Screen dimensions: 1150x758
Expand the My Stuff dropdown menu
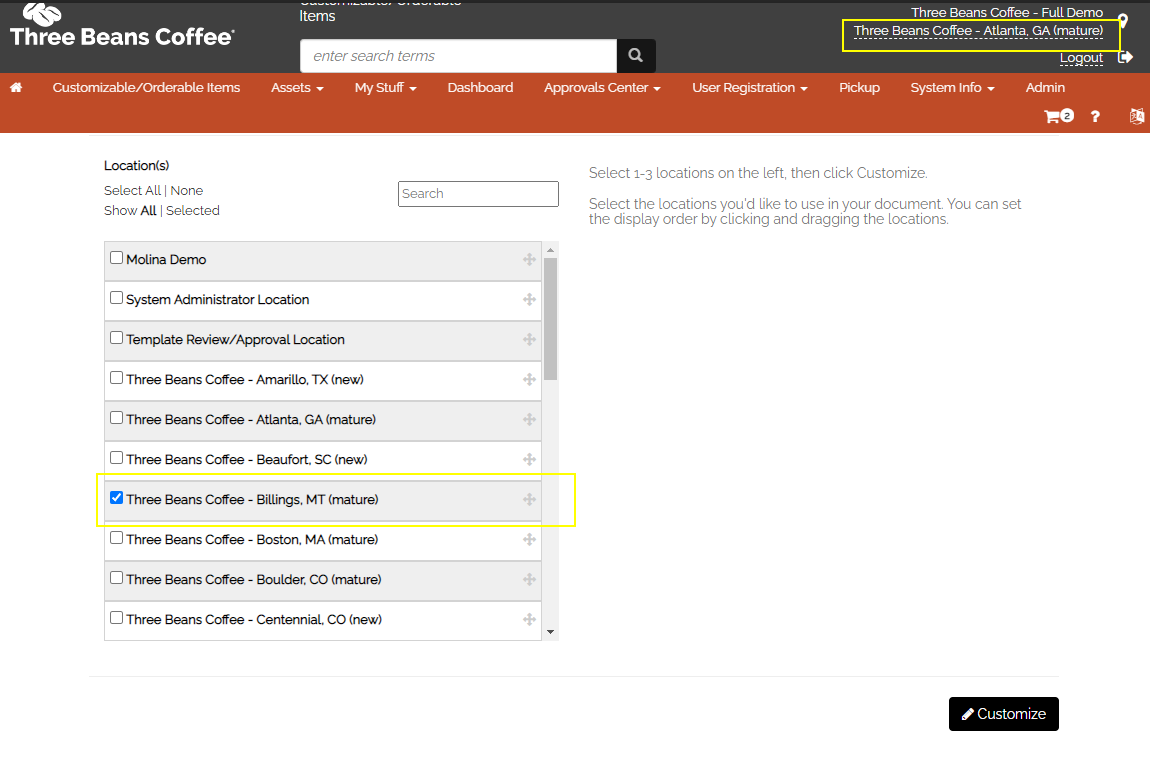pyautogui.click(x=386, y=88)
